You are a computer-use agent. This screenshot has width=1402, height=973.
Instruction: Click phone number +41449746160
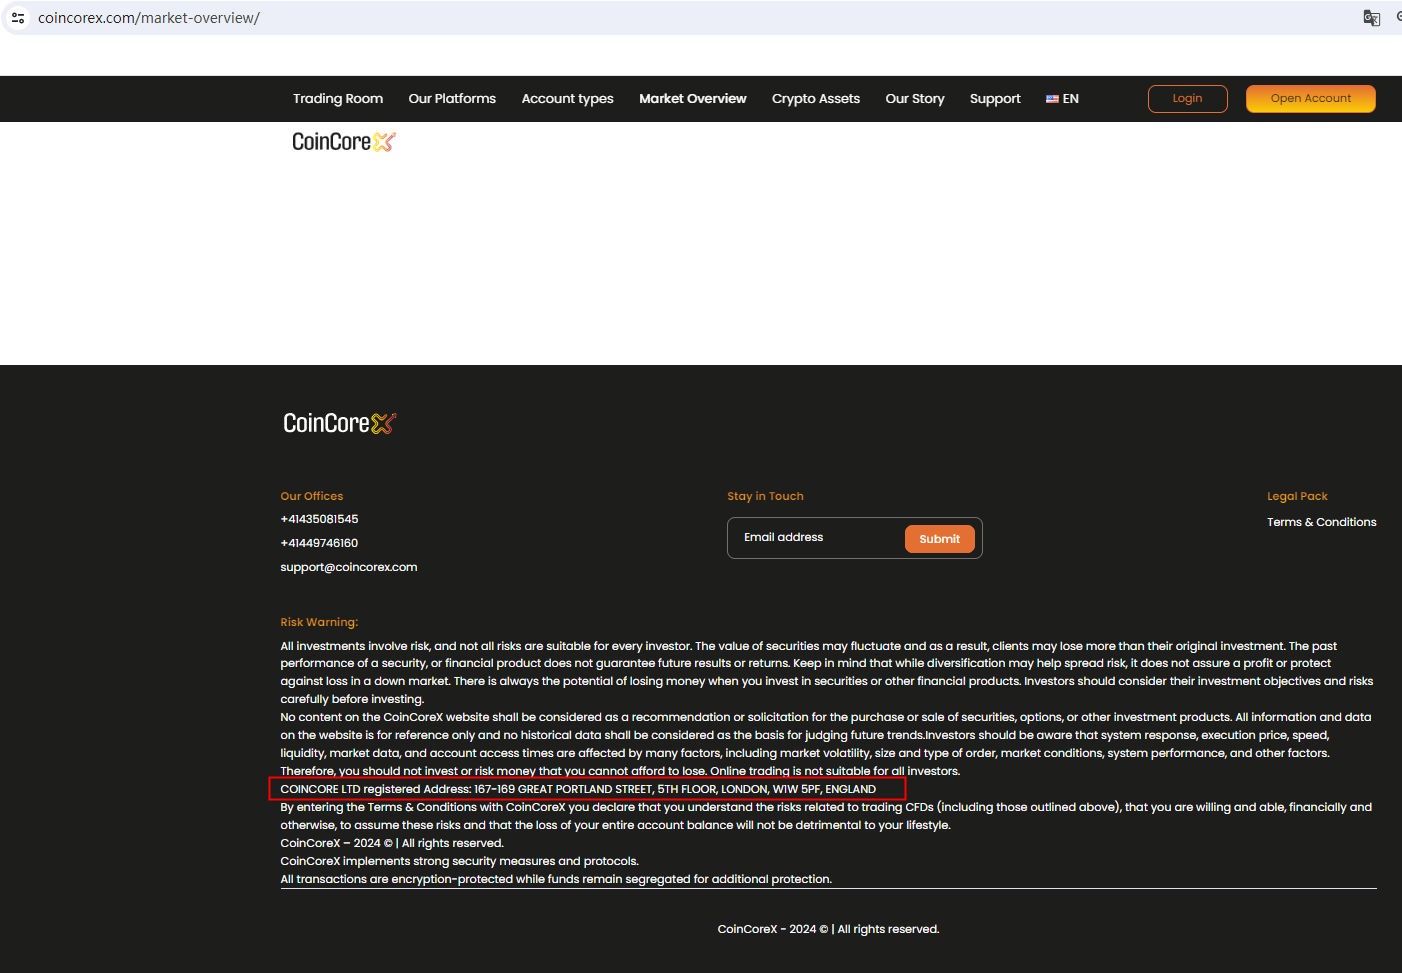click(x=319, y=543)
